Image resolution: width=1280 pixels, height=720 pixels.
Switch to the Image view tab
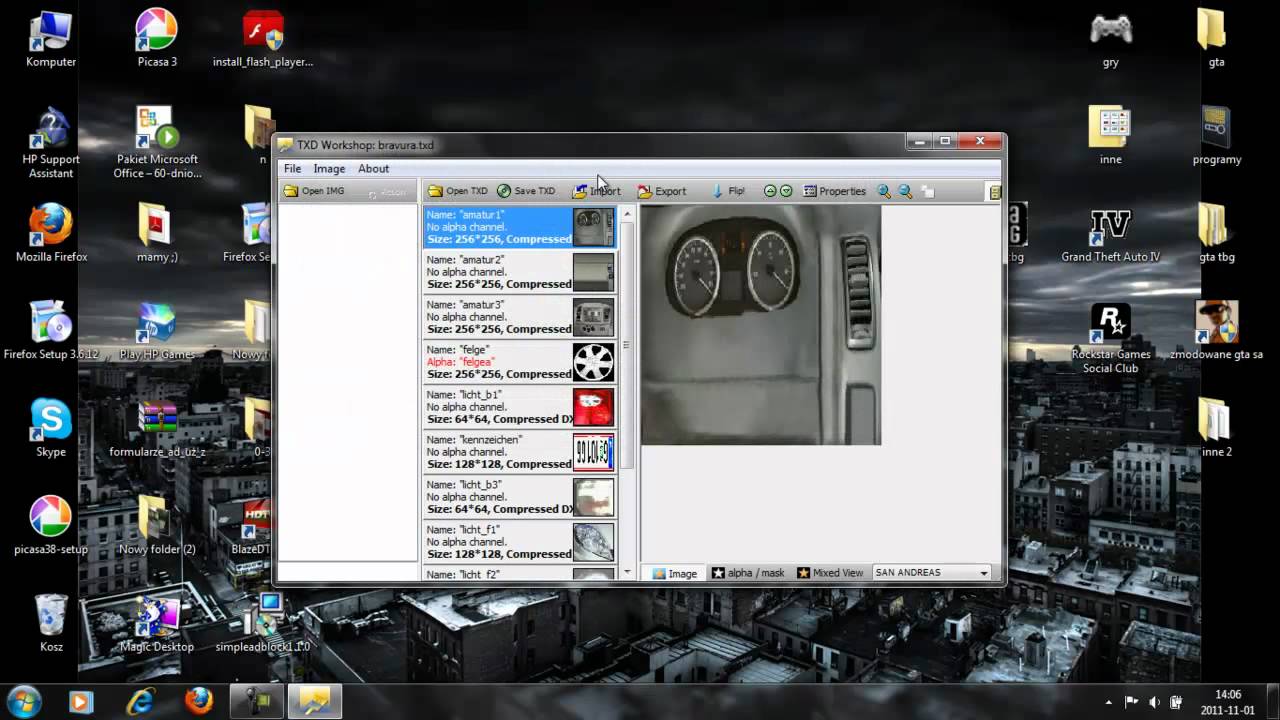click(675, 573)
